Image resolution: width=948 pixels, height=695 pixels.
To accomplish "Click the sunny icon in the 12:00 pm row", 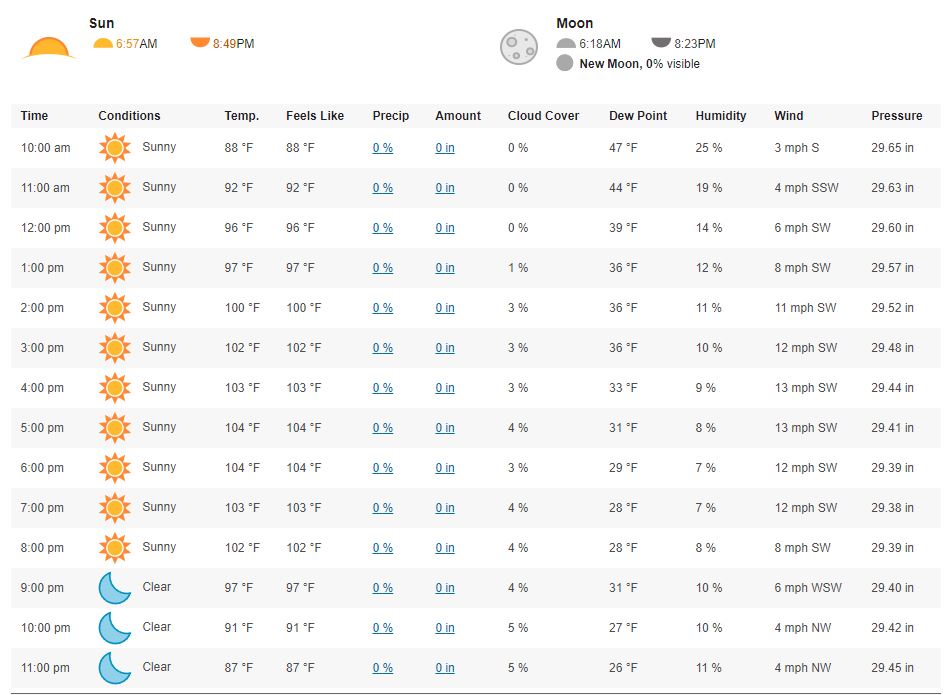I will click(115, 228).
